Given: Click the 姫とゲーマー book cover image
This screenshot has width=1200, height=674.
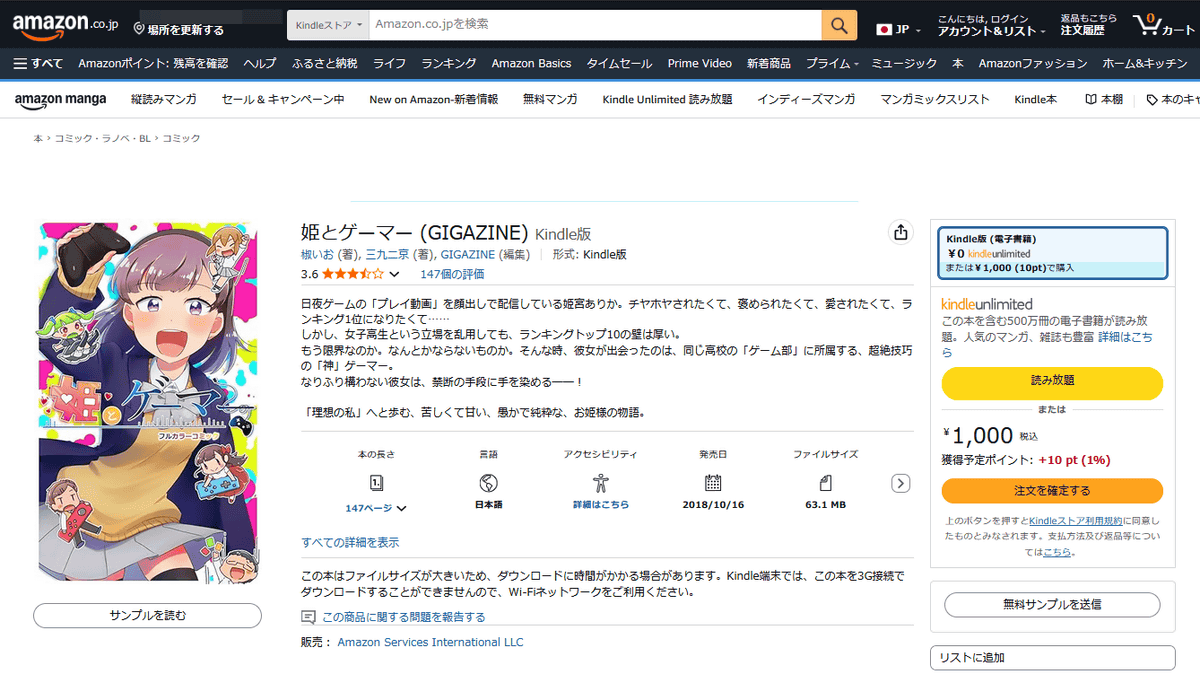Looking at the screenshot, I should point(147,401).
